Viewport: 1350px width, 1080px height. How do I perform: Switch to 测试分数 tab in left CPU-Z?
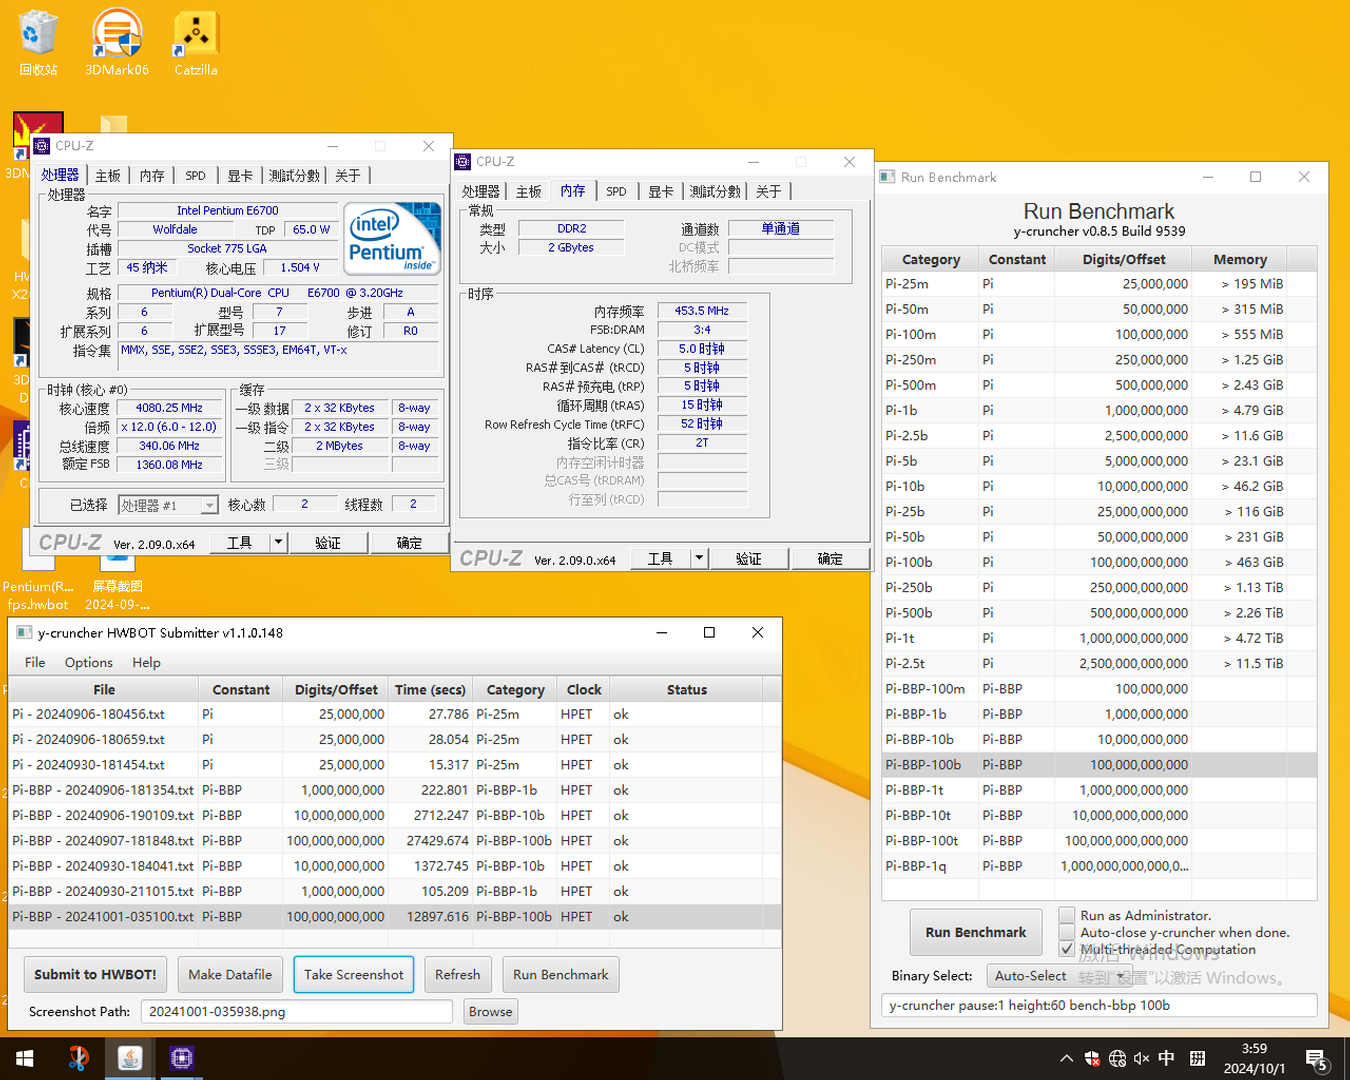click(x=294, y=176)
